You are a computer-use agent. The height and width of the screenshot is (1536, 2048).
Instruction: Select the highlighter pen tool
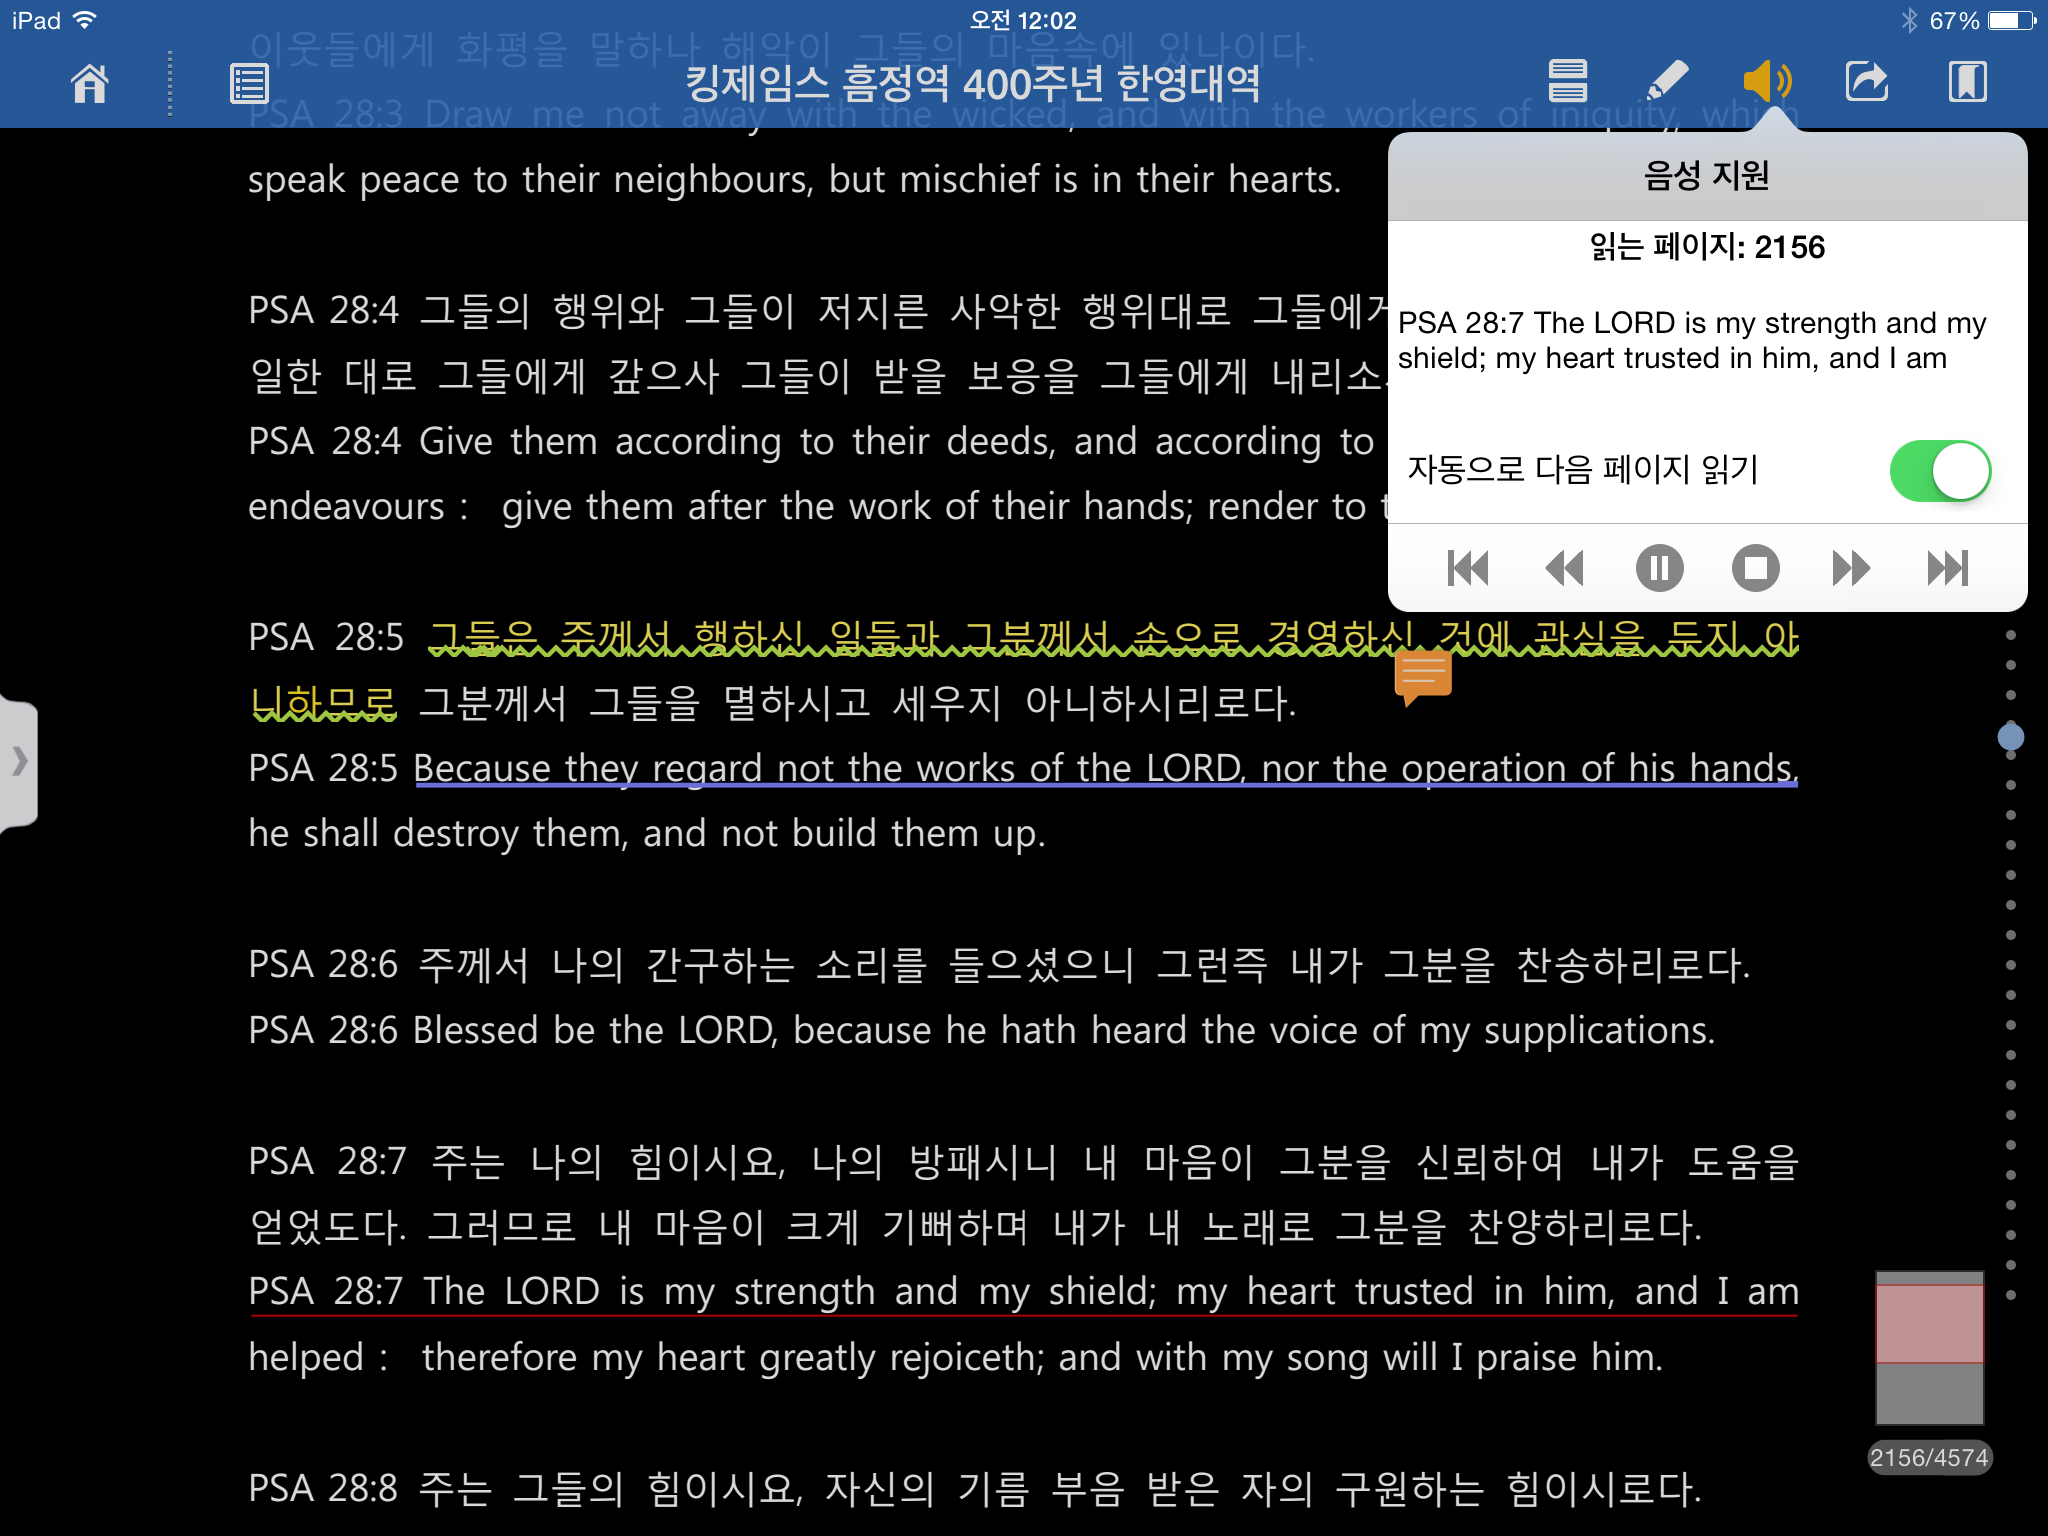click(x=1666, y=81)
